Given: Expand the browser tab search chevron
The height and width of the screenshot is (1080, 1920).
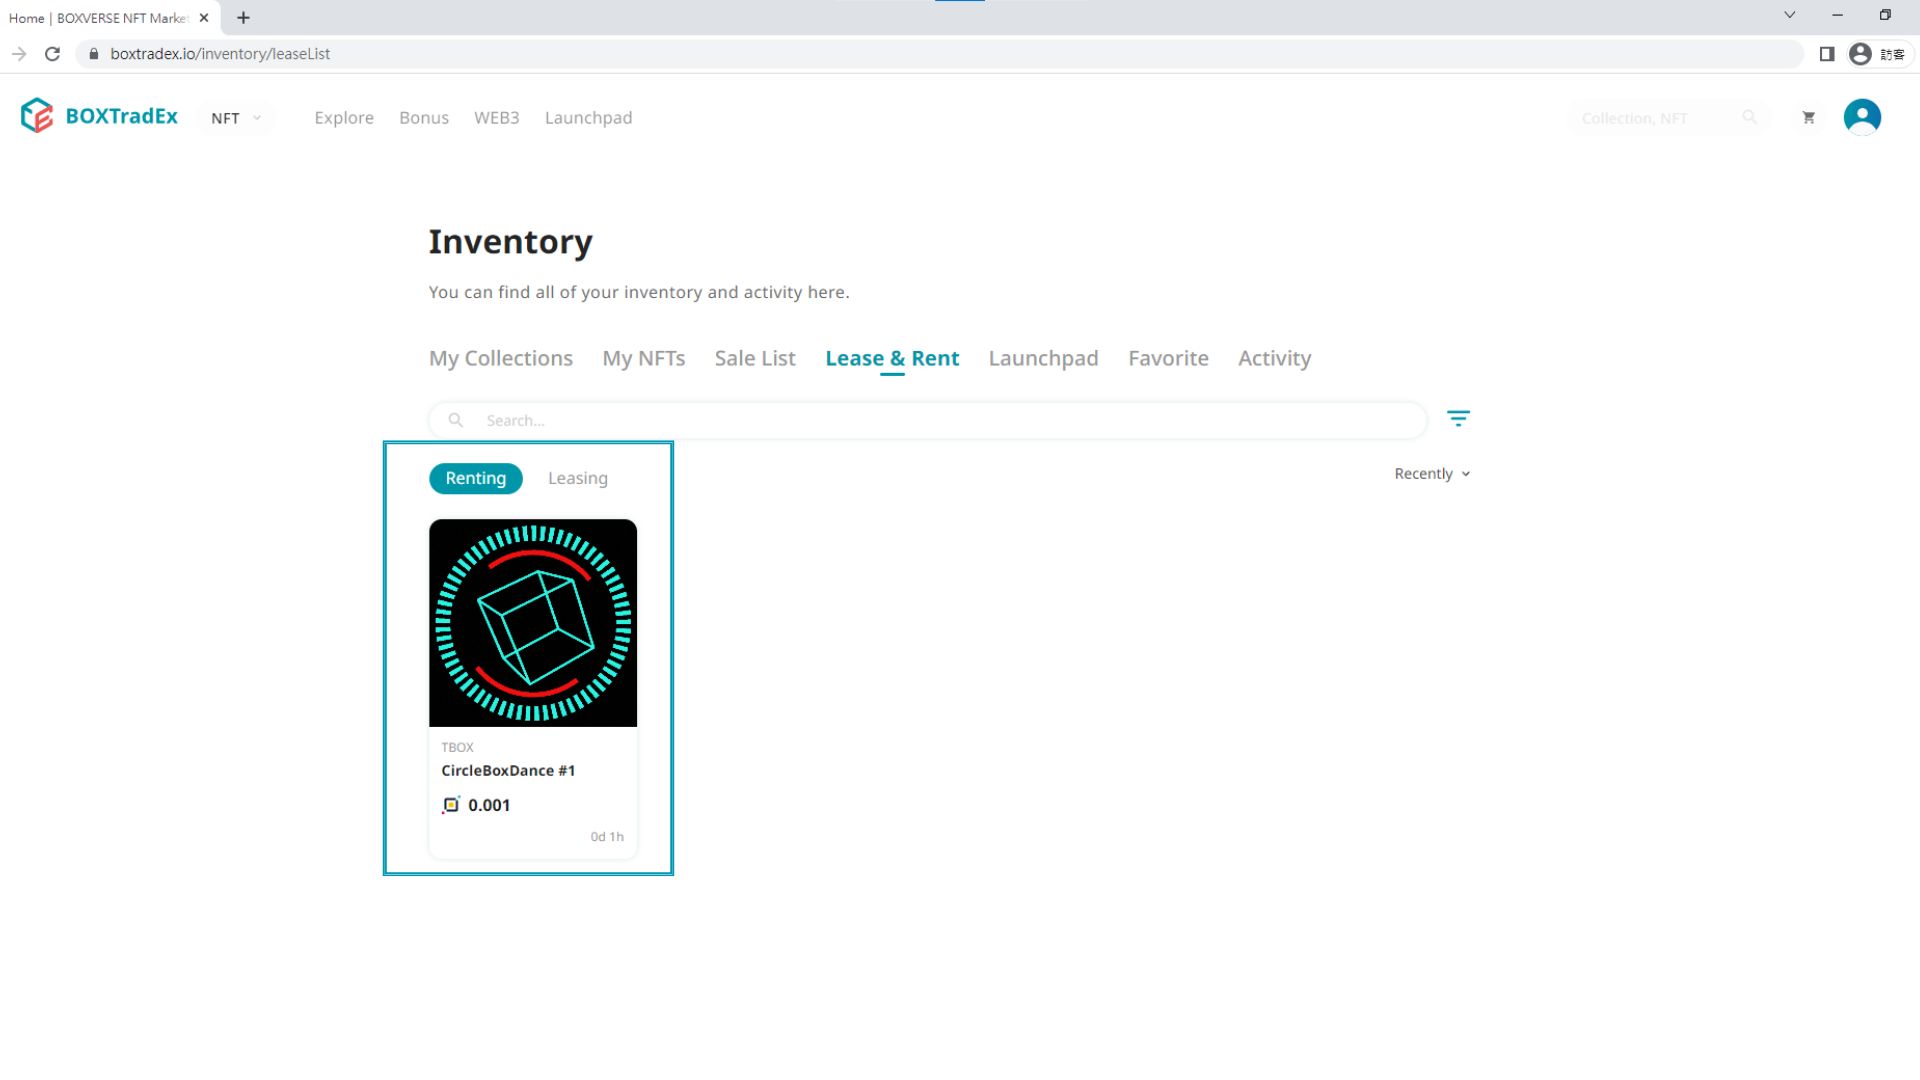Looking at the screenshot, I should (1789, 15).
